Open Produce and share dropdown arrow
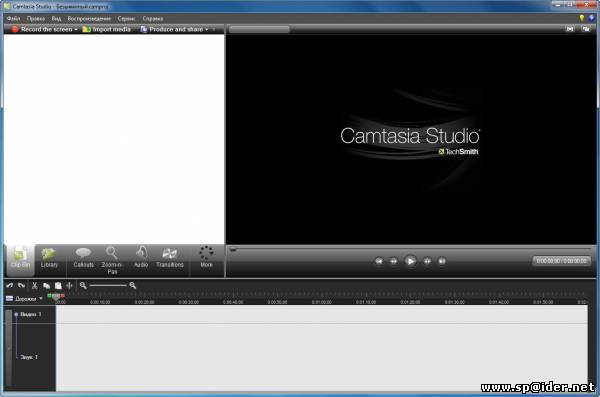Viewport: 600px width, 397px height. [207, 29]
